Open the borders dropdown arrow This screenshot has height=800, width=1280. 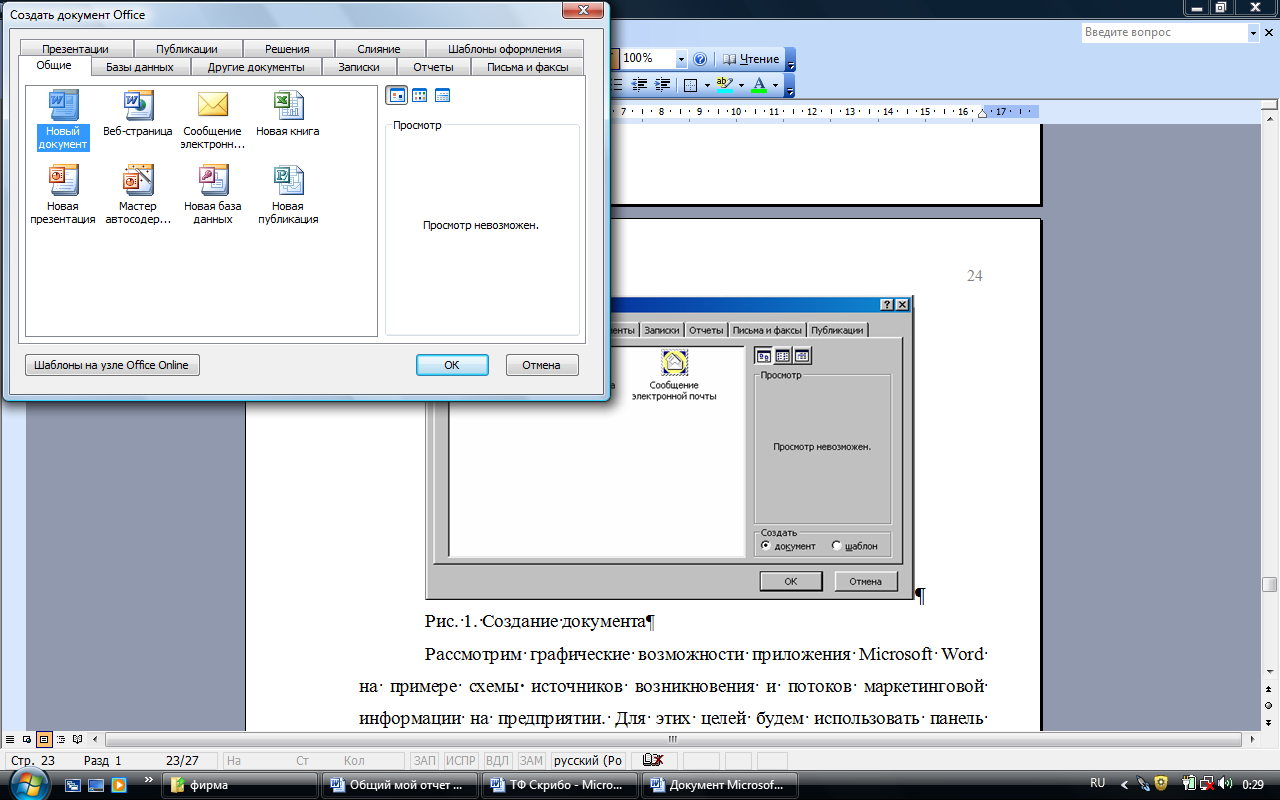(x=706, y=85)
